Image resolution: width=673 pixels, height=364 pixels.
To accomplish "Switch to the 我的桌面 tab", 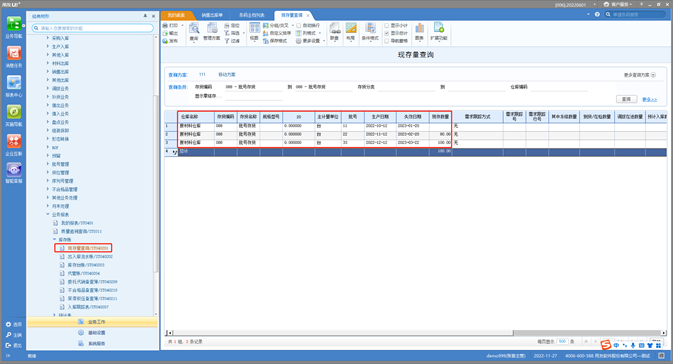I will coord(176,15).
